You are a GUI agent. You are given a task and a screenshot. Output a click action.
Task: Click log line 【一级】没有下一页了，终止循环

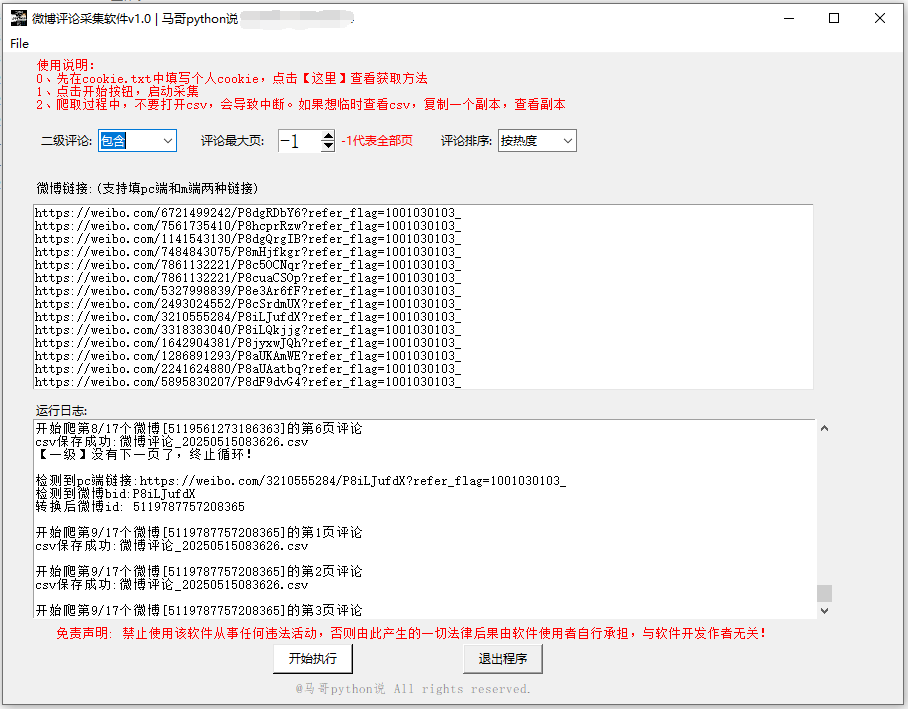[144, 454]
